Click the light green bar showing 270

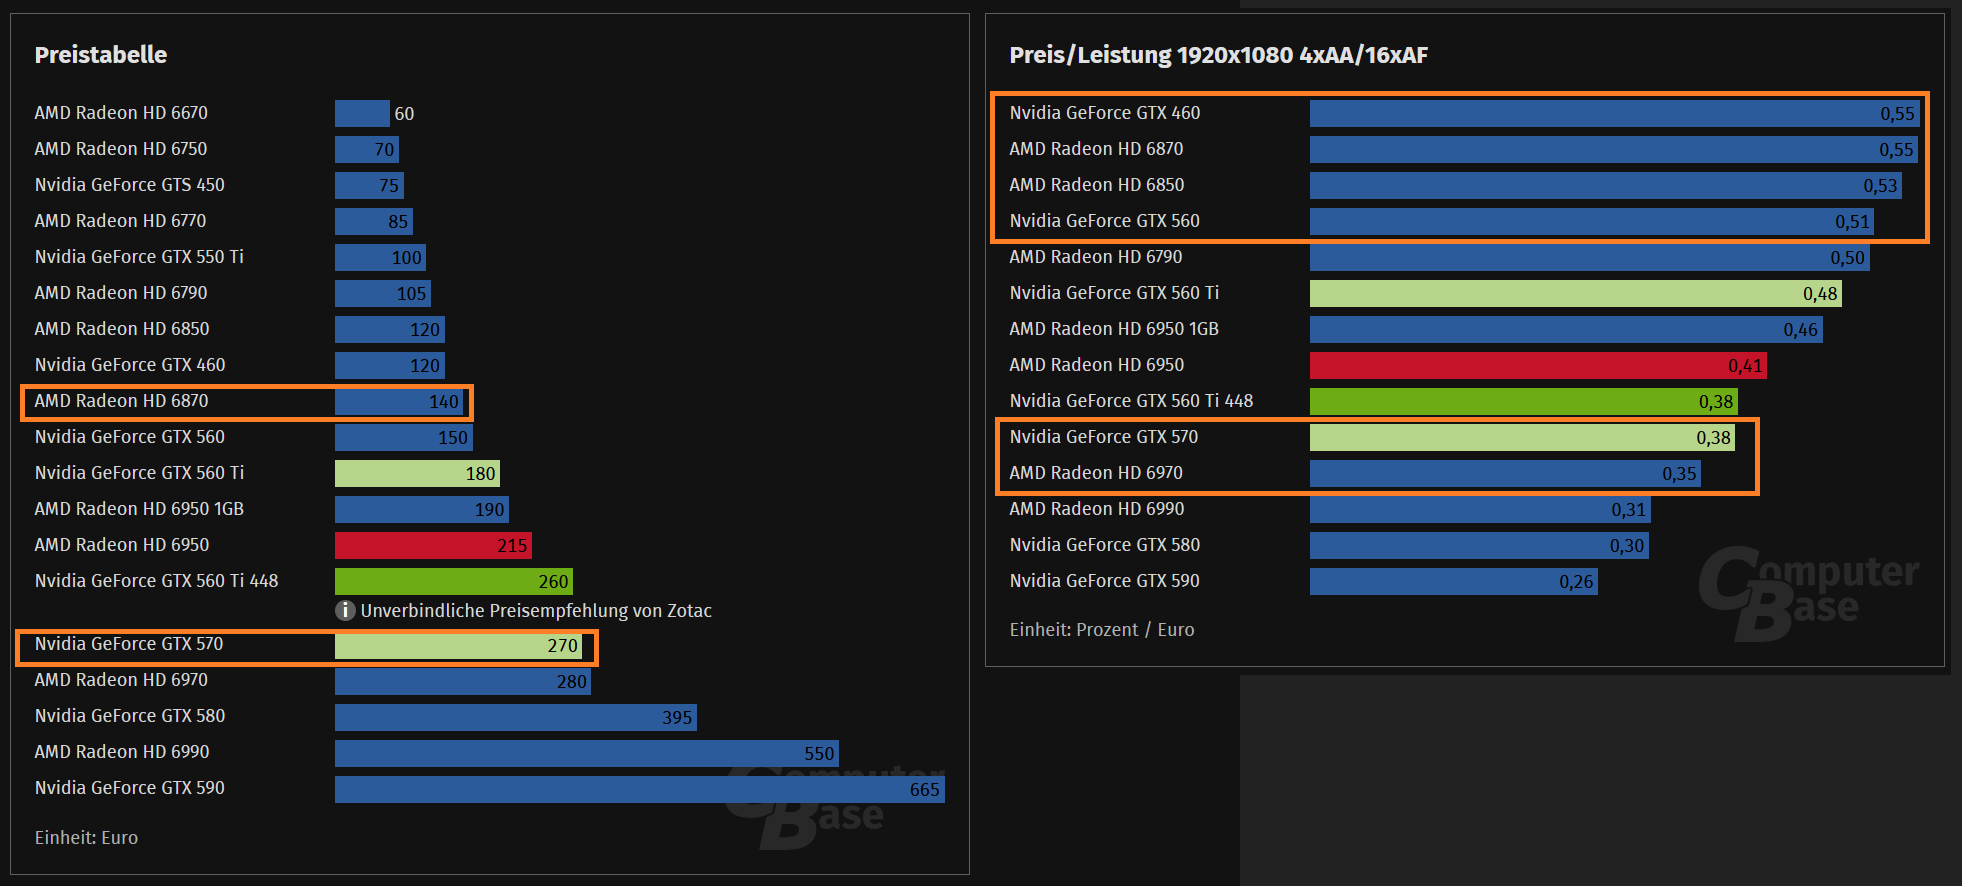(x=459, y=645)
